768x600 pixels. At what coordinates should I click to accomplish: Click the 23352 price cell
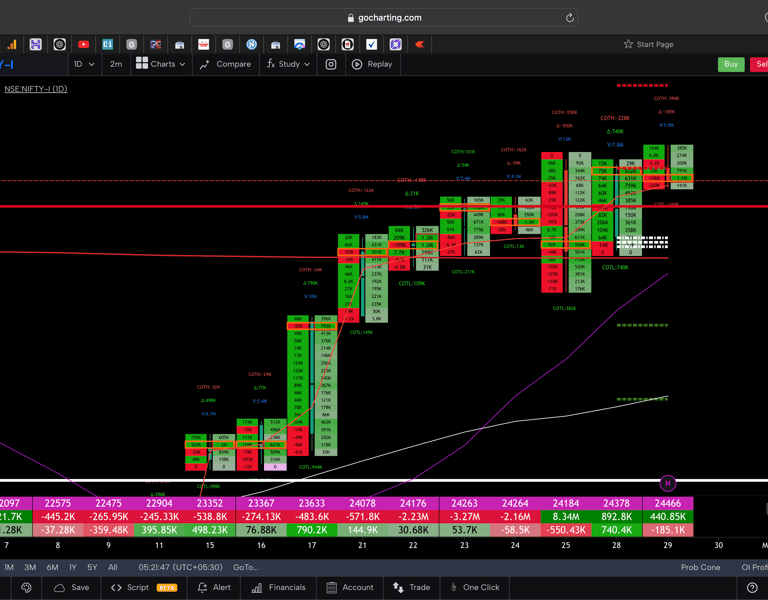pyautogui.click(x=210, y=503)
